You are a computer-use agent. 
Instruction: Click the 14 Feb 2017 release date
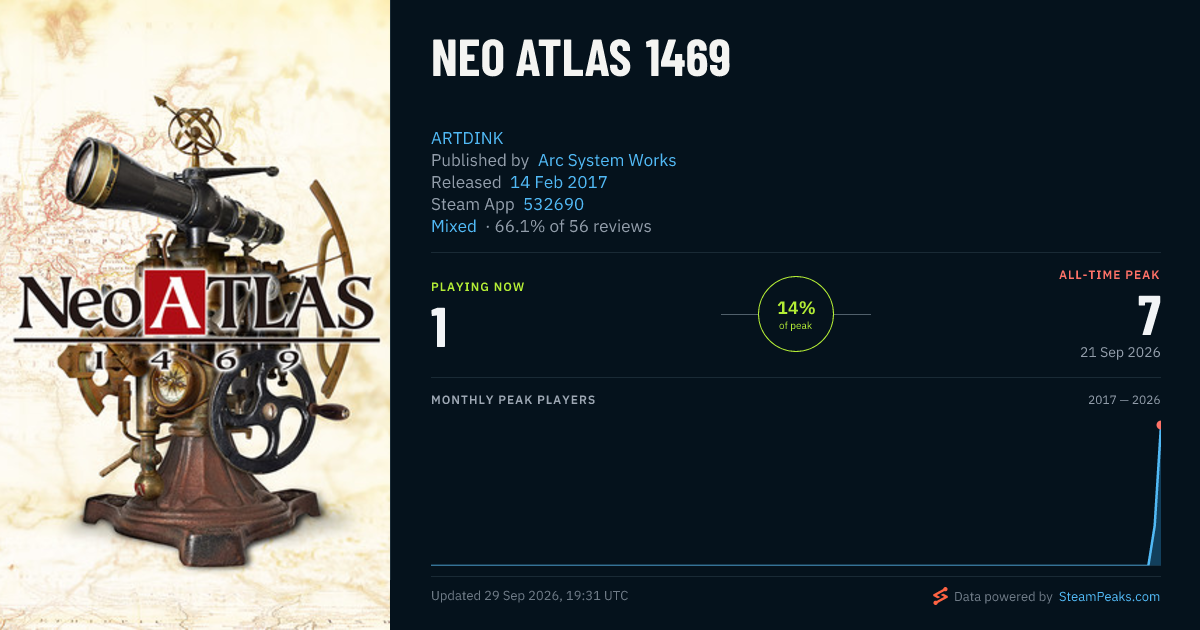(559, 182)
